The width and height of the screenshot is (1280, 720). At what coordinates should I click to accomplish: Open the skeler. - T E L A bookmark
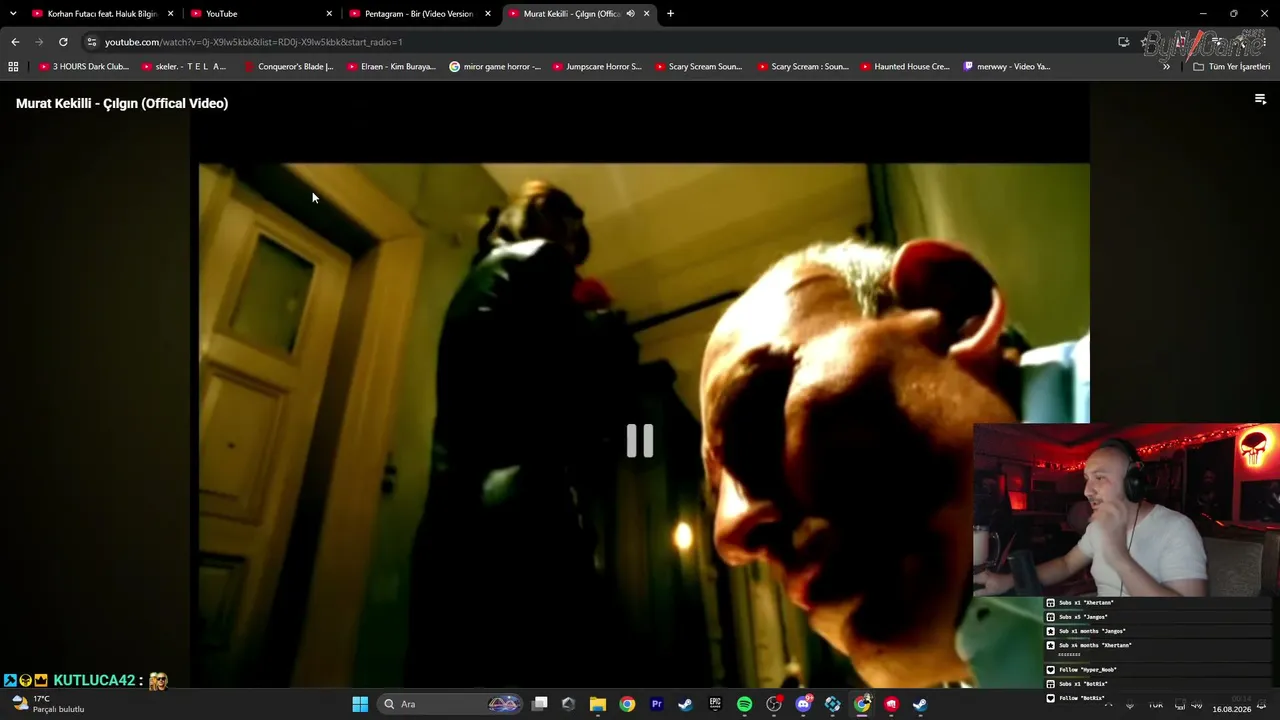tap(184, 67)
